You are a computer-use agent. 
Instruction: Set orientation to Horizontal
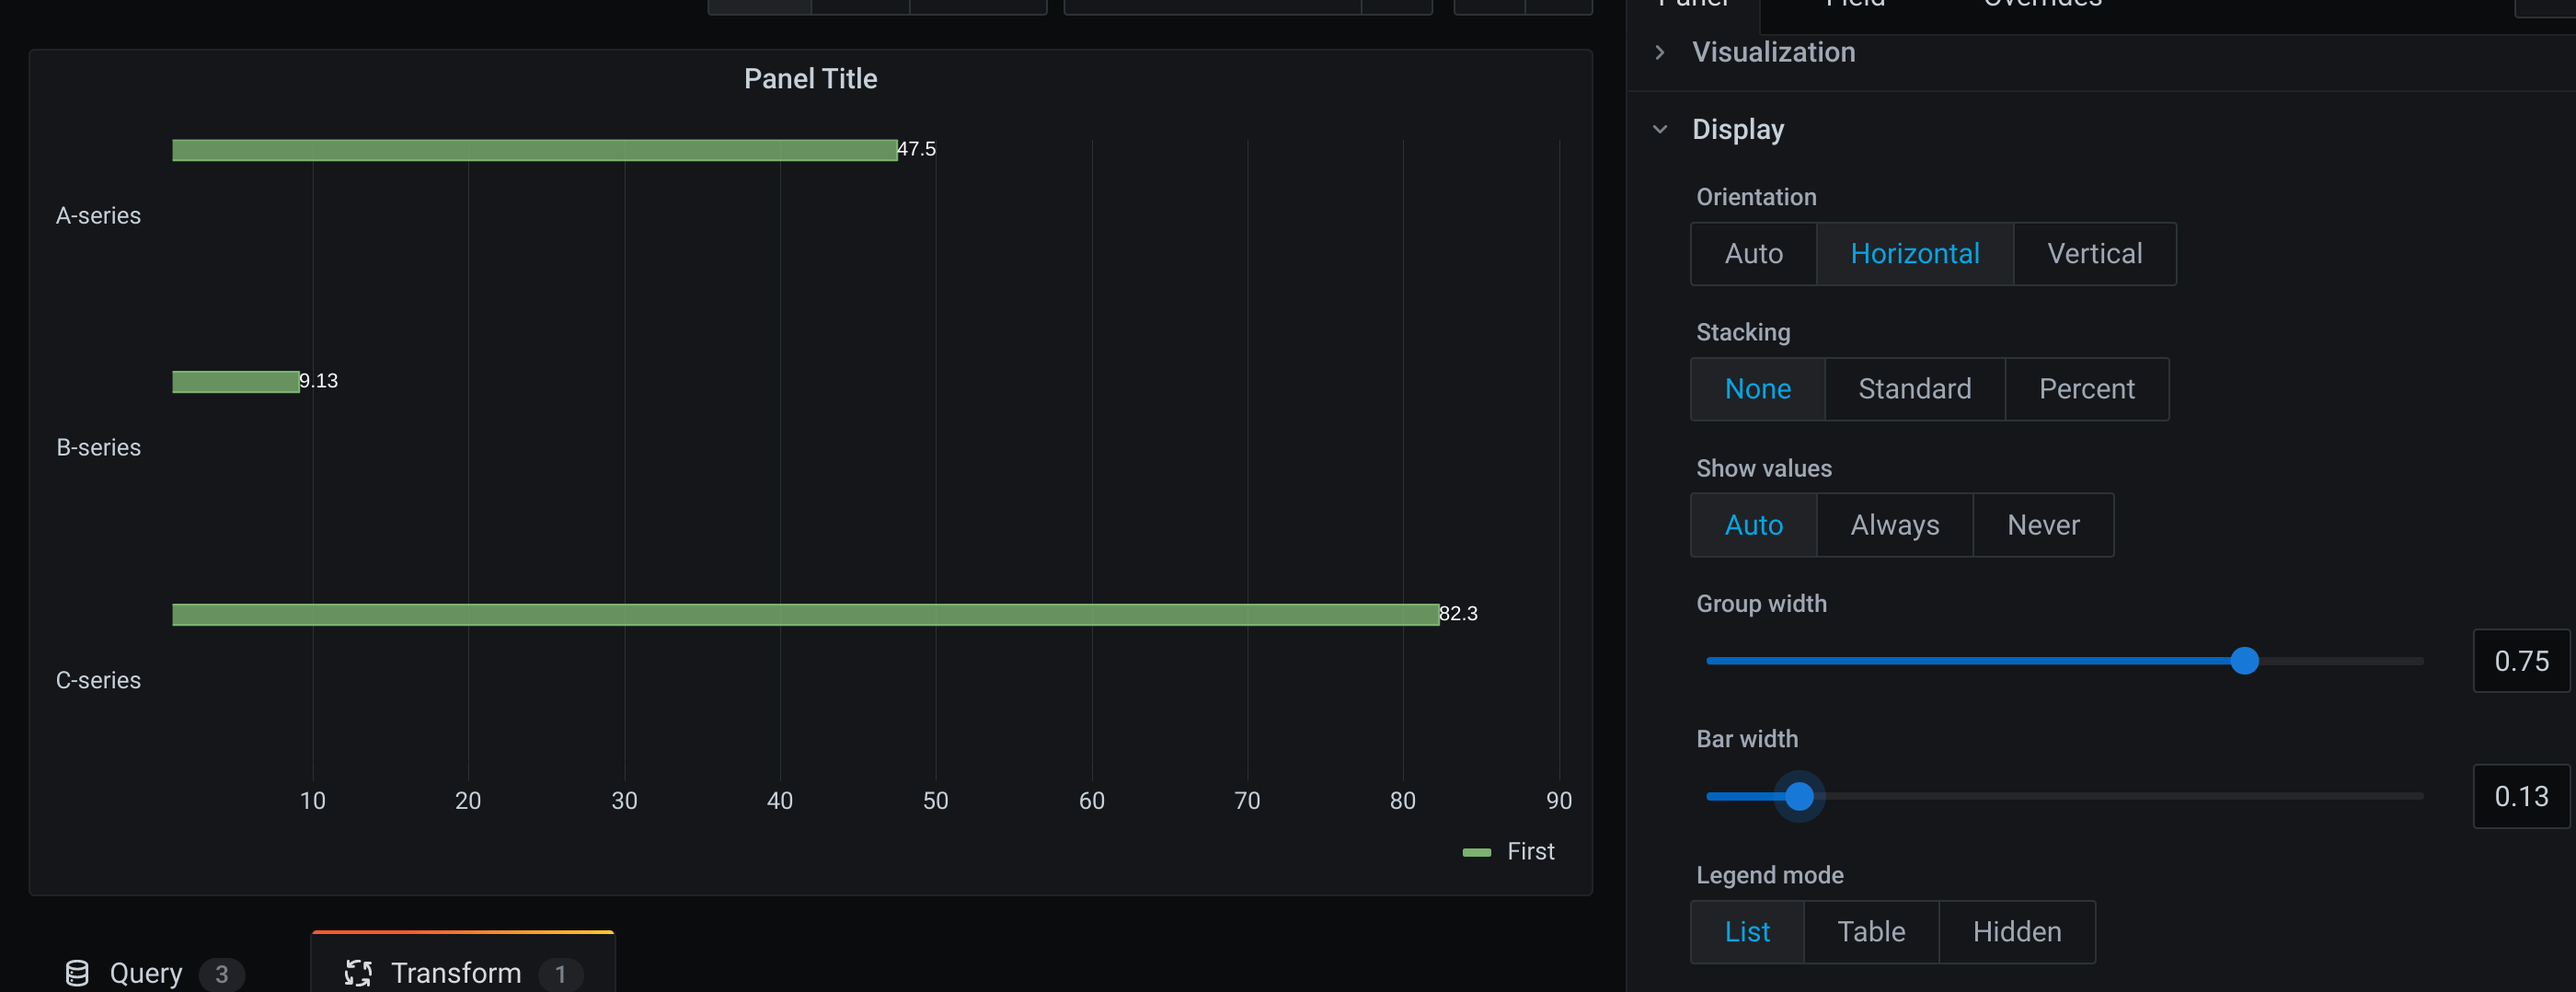[x=1914, y=254]
